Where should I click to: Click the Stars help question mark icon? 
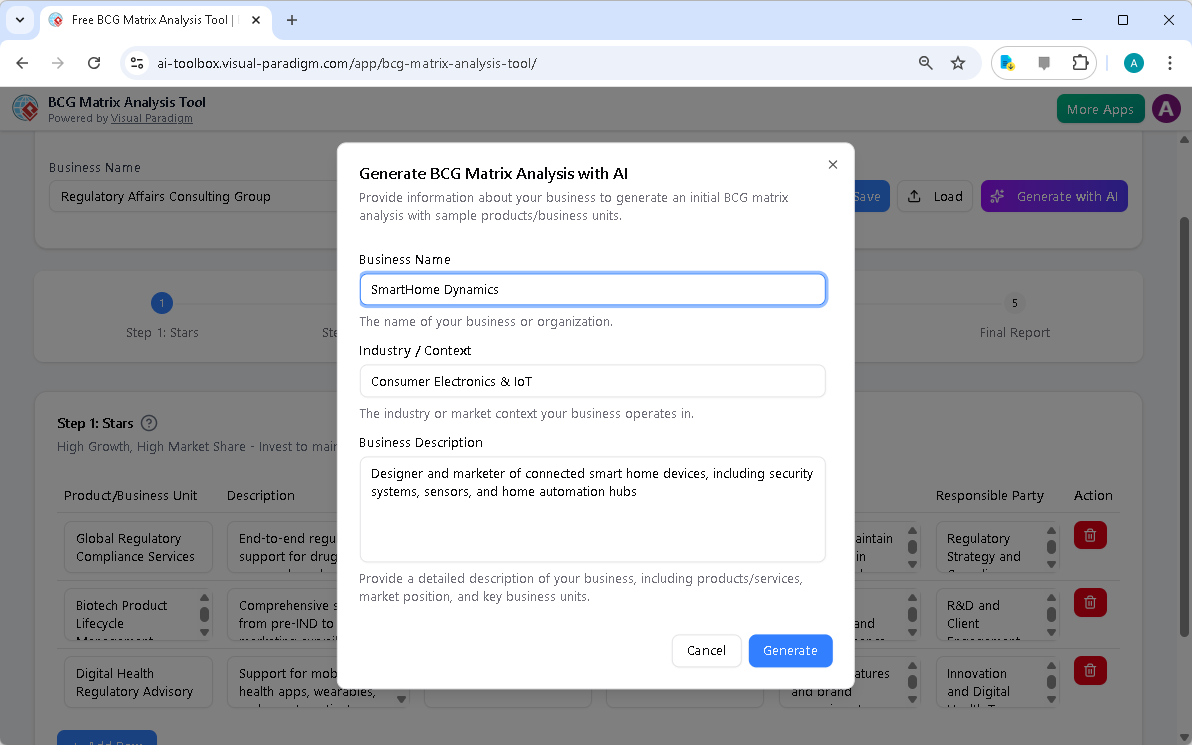(150, 423)
